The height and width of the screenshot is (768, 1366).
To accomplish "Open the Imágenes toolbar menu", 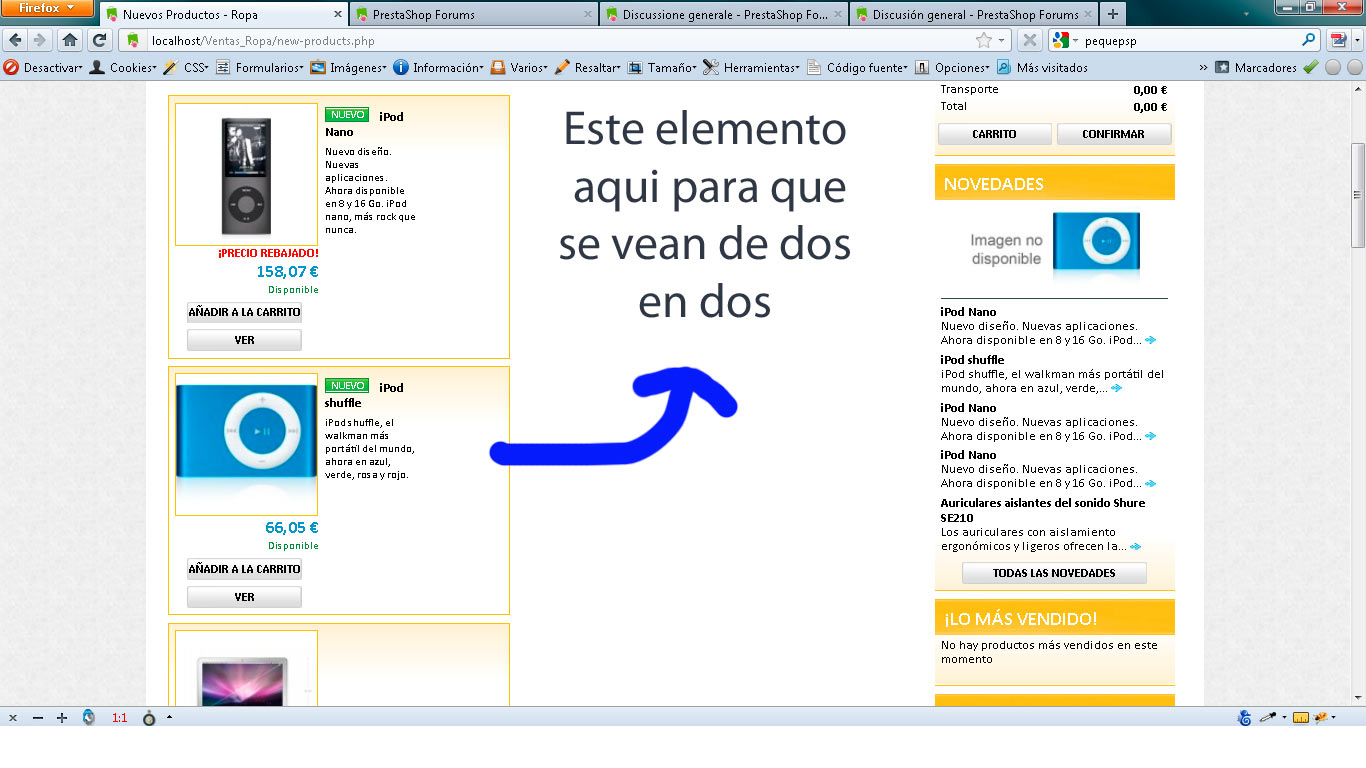I will click(x=348, y=68).
